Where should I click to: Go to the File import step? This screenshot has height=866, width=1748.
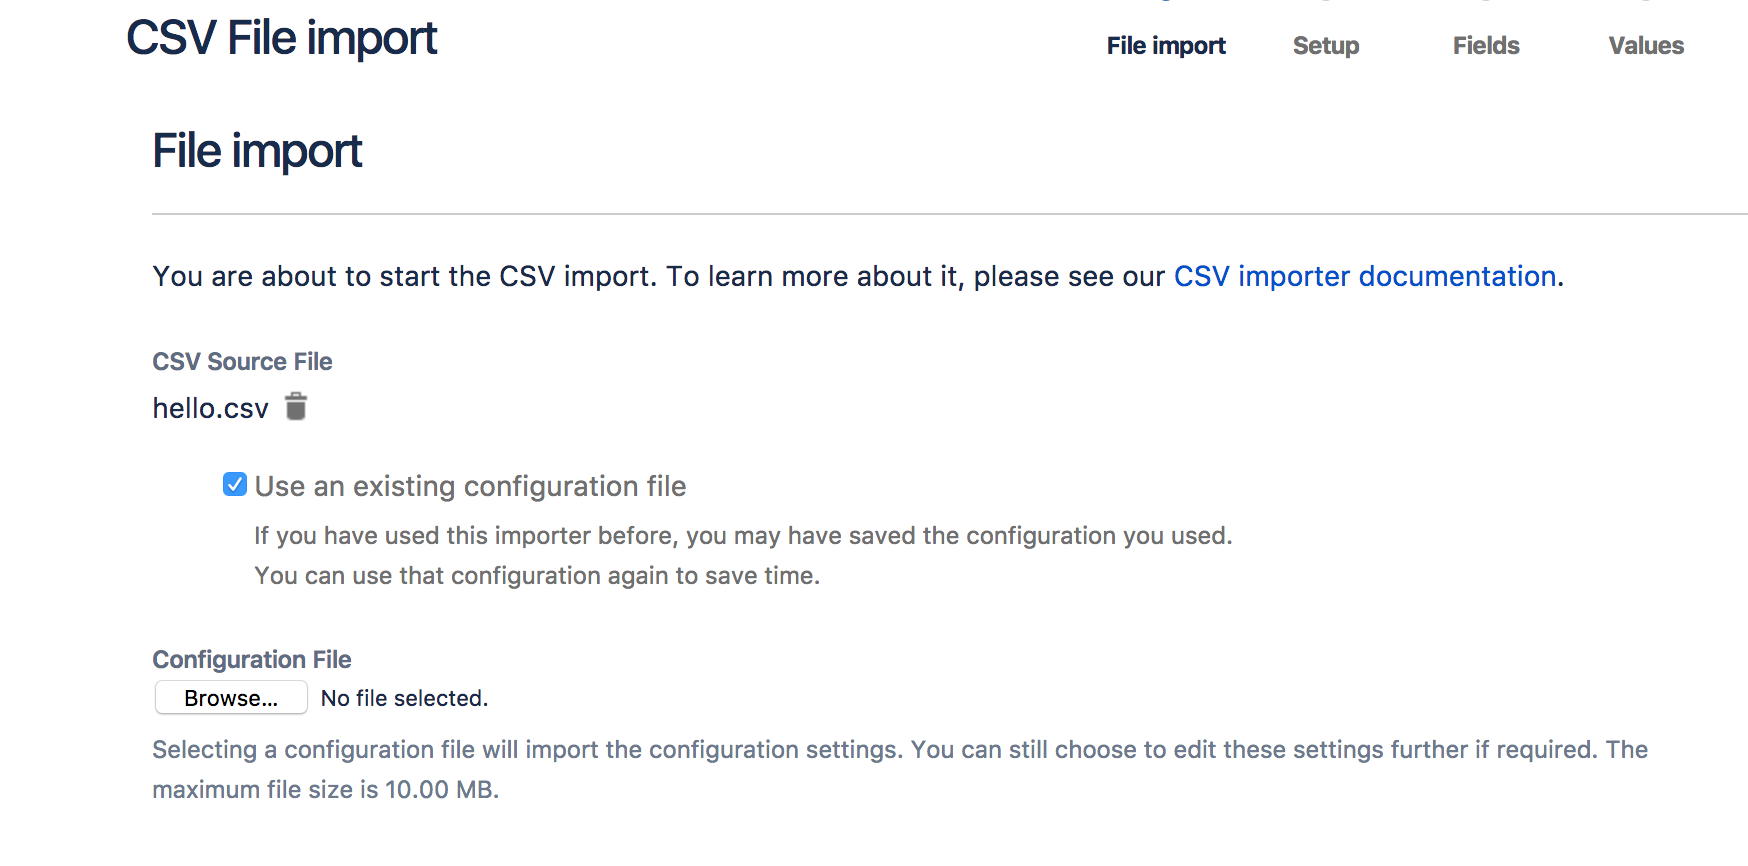pyautogui.click(x=1166, y=45)
